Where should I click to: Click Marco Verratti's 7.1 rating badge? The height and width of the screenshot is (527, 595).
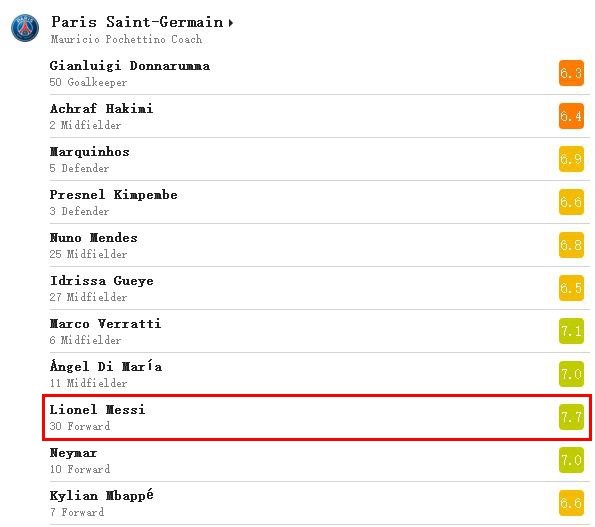pyautogui.click(x=571, y=331)
